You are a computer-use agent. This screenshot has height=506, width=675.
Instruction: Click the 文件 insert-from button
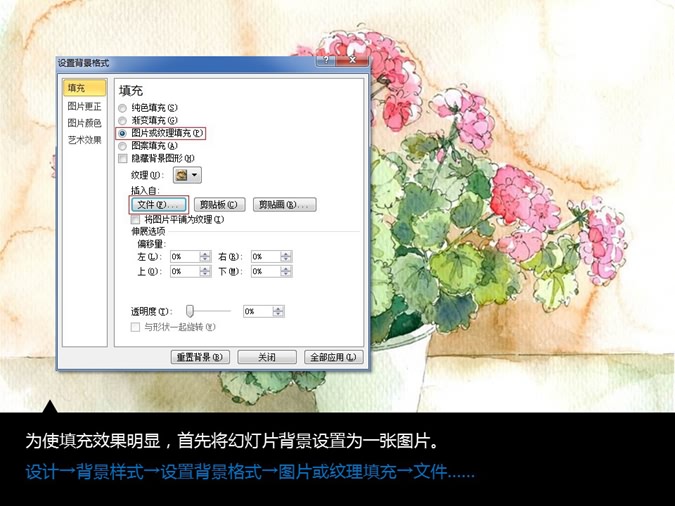coord(158,205)
